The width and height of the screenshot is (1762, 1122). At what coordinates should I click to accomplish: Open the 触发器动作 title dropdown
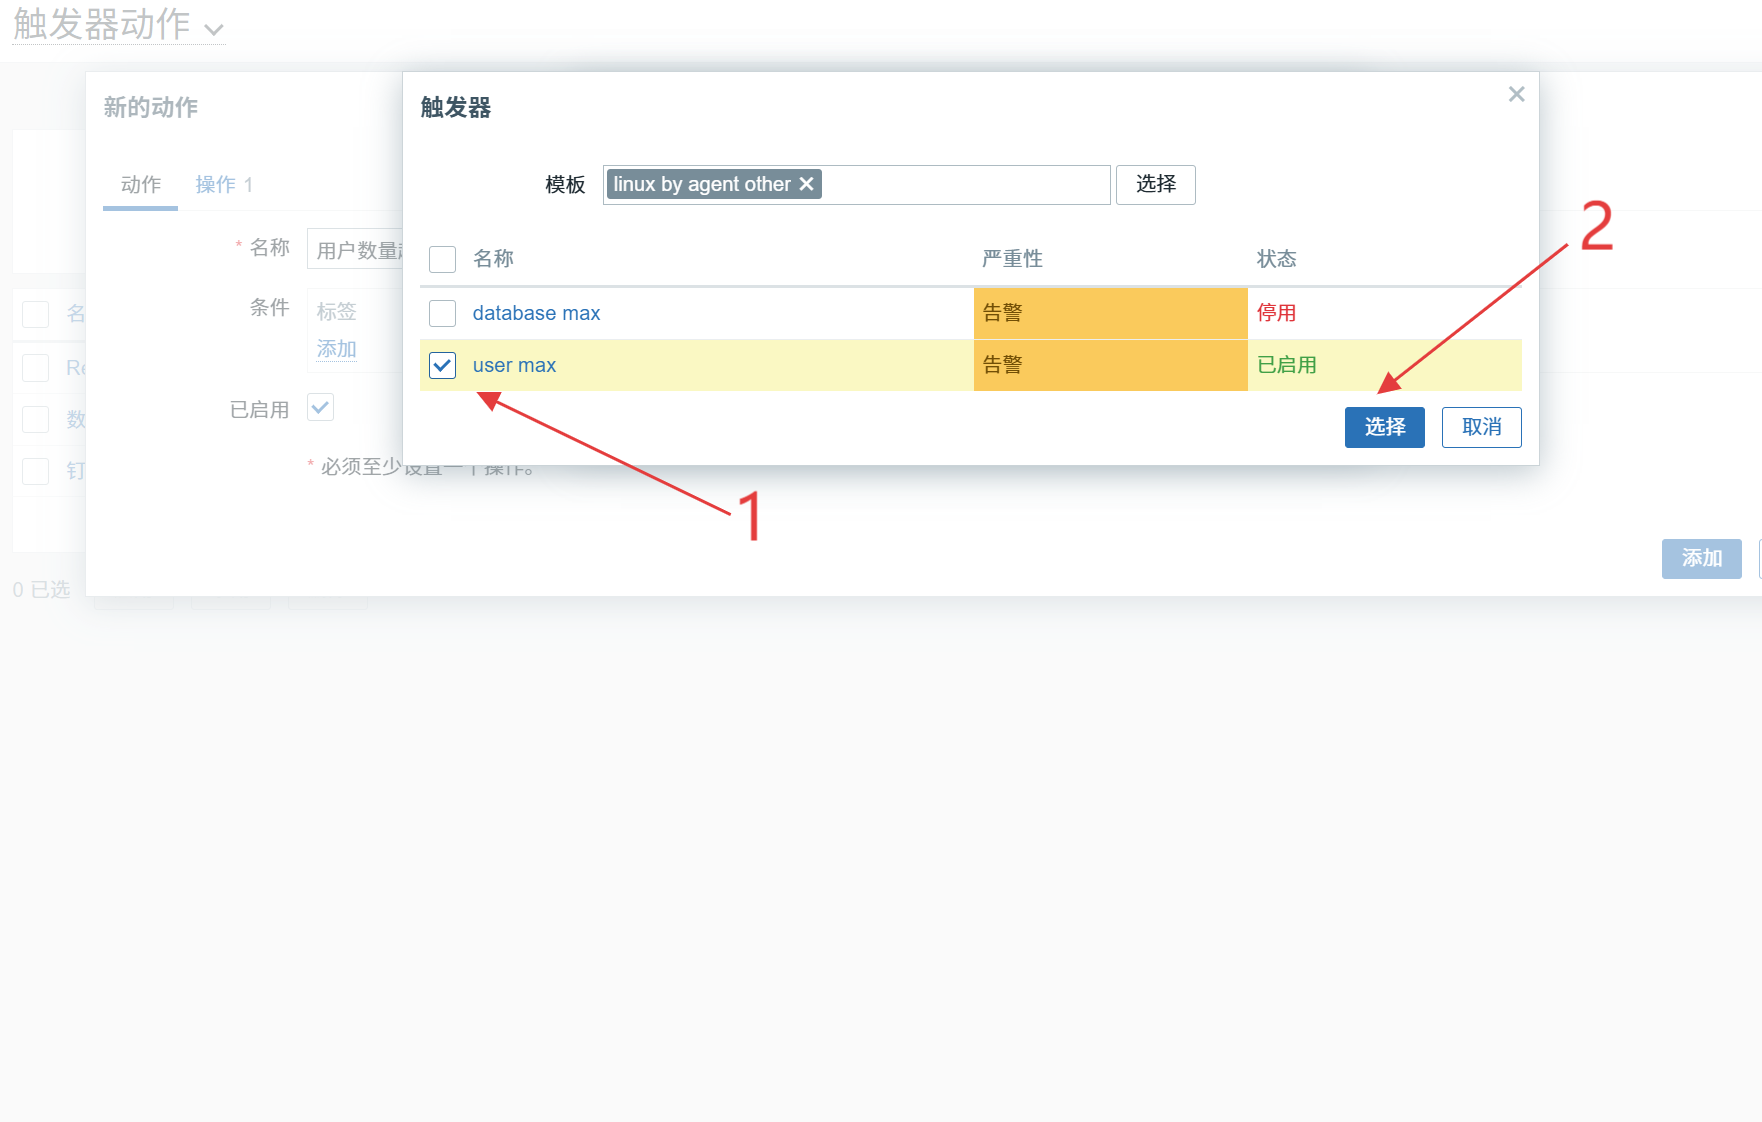click(x=118, y=24)
